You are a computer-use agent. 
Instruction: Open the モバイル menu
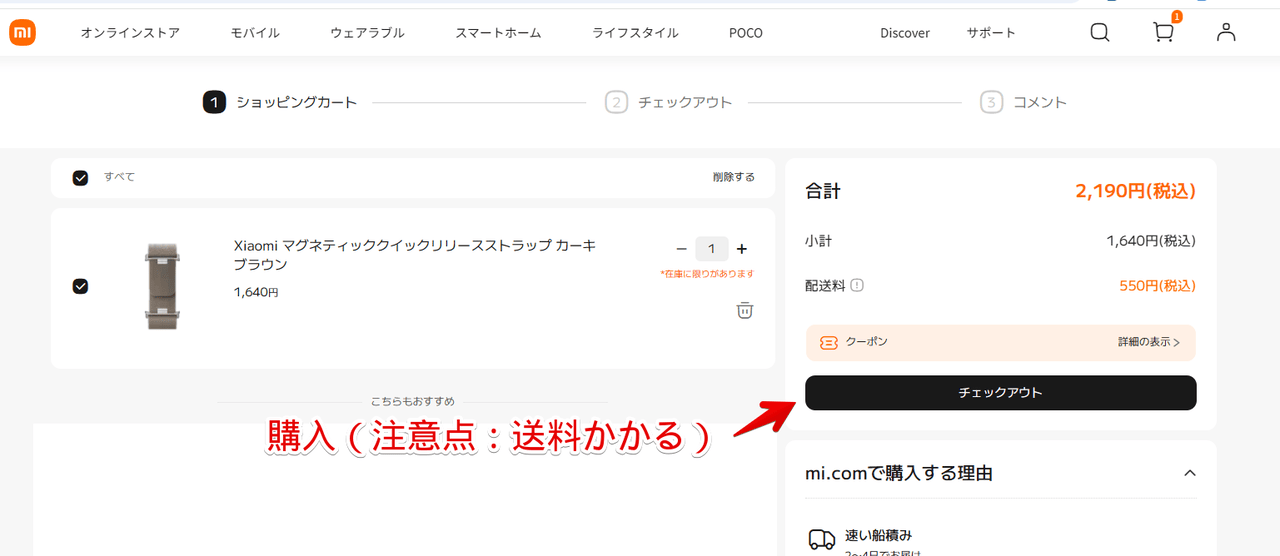click(x=255, y=33)
